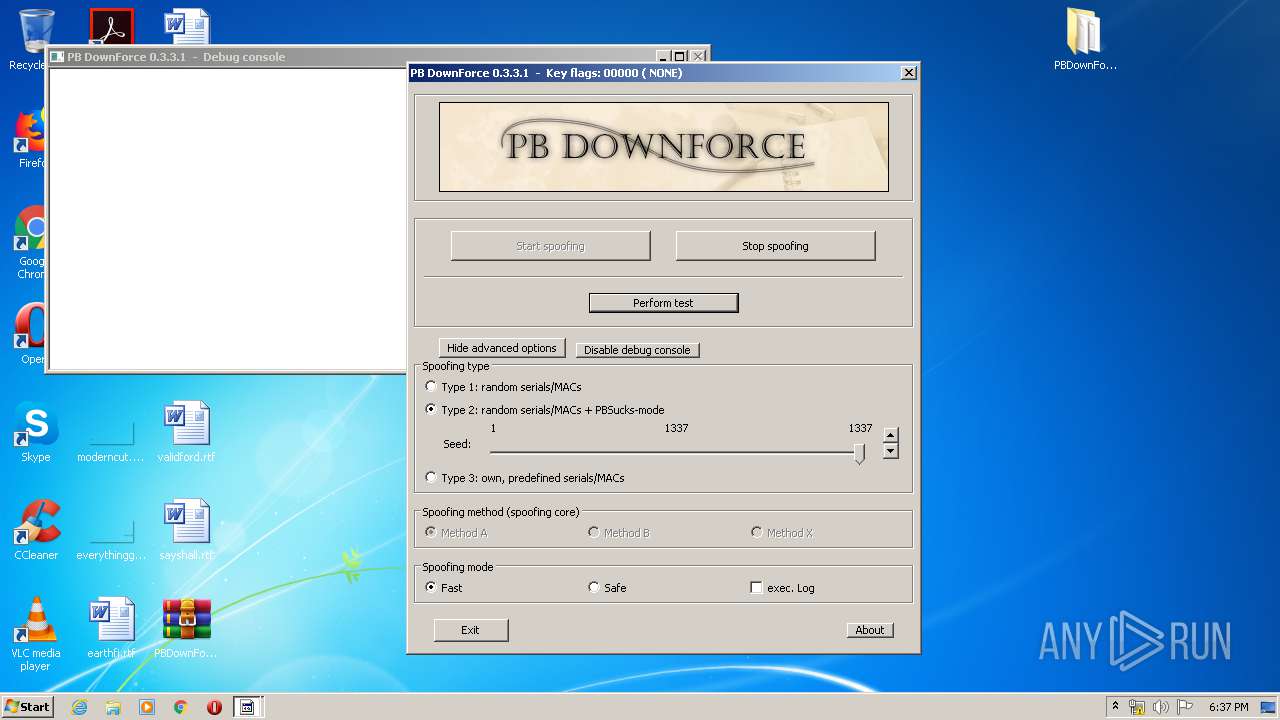This screenshot has width=1280, height=720.
Task: Select Type 2 PBSucks-mode spoofing
Action: click(431, 410)
